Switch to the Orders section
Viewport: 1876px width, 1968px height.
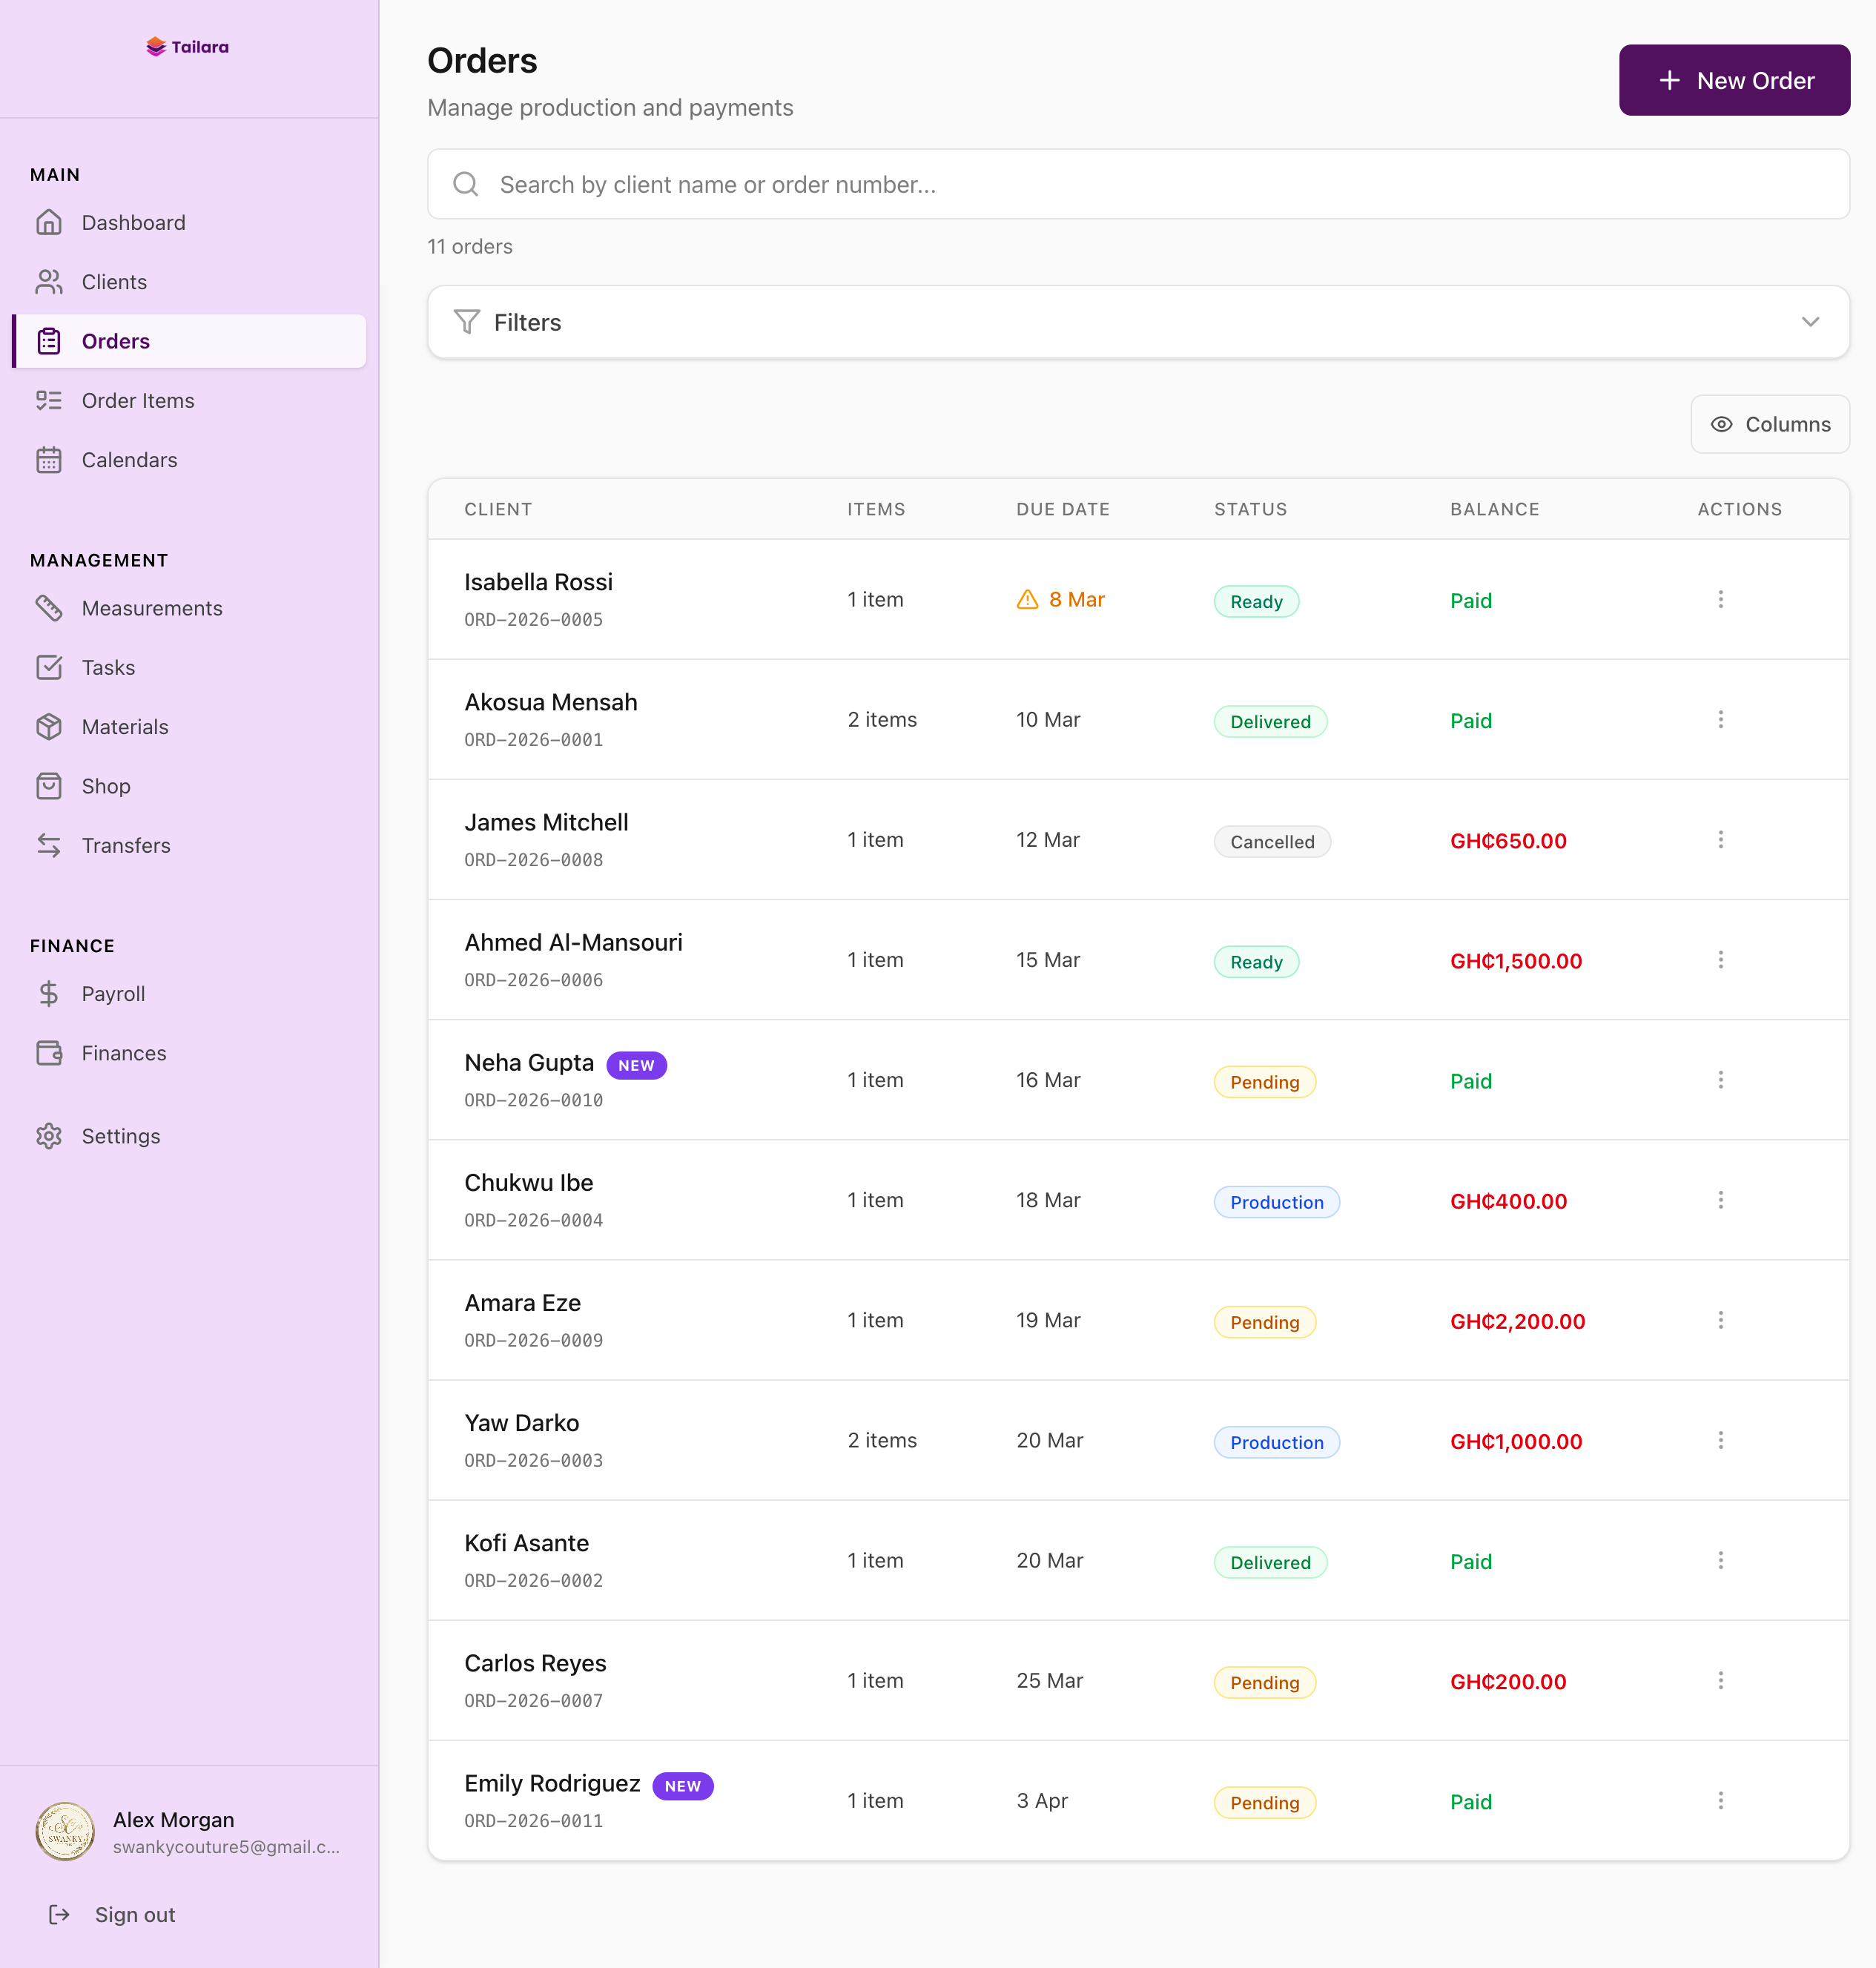(x=115, y=340)
